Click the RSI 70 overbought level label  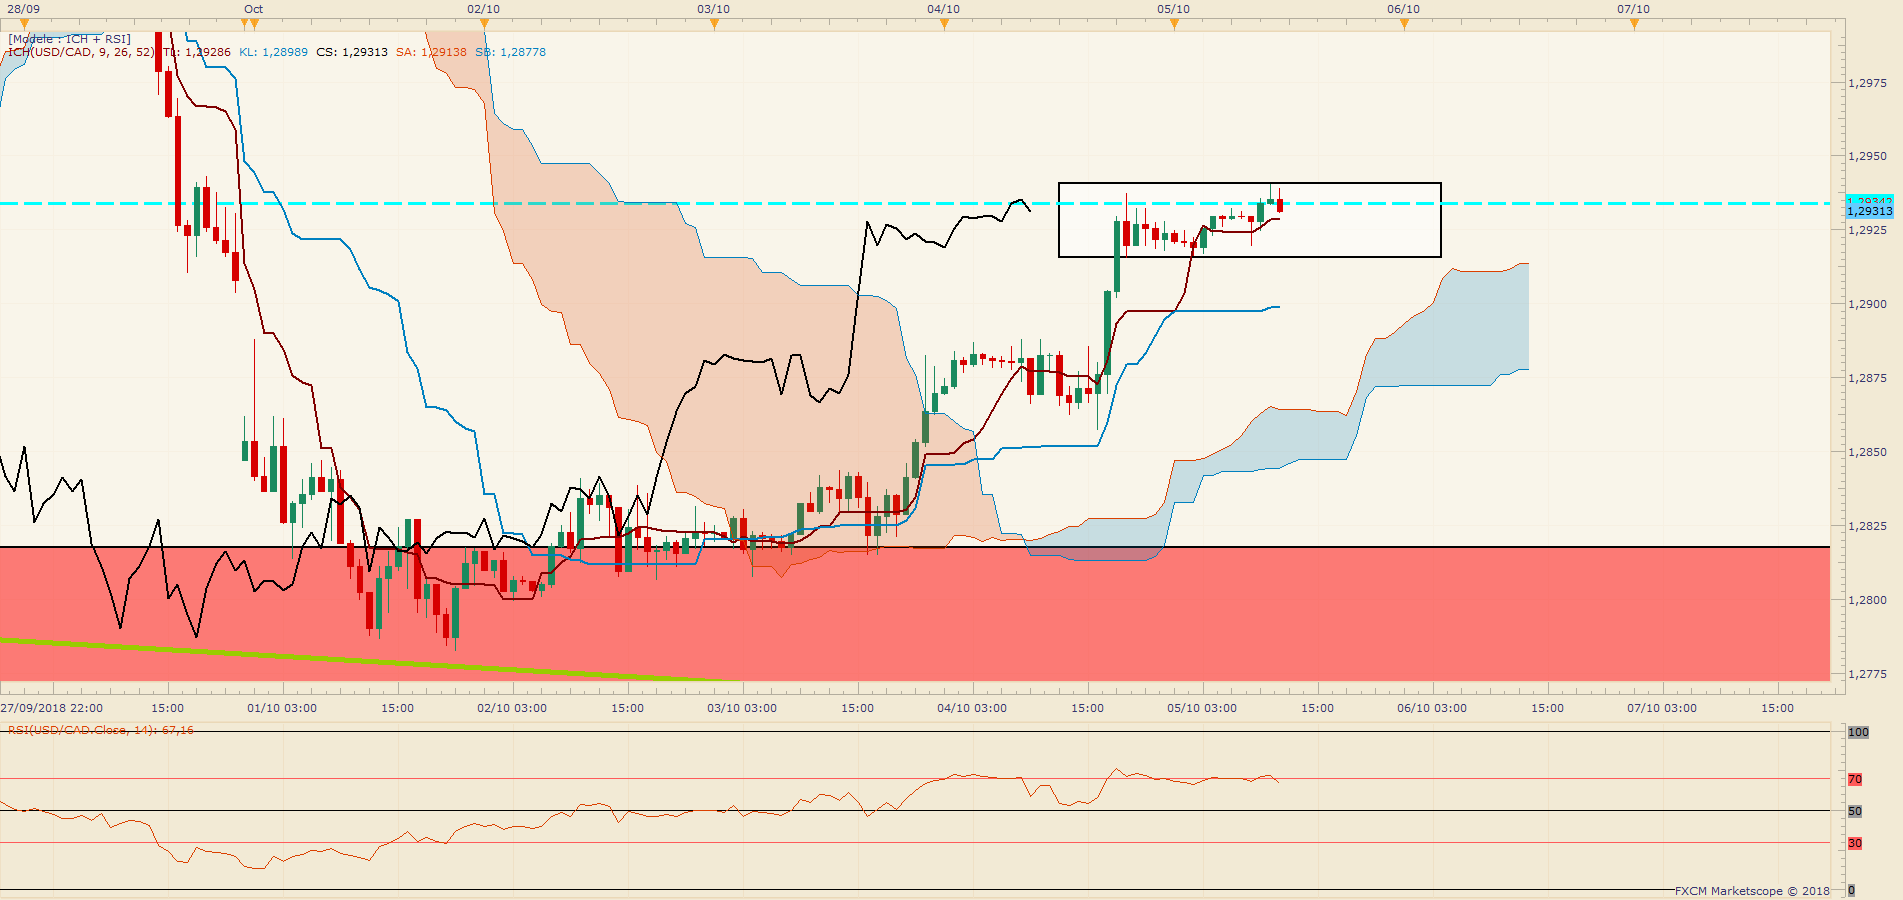point(1855,779)
